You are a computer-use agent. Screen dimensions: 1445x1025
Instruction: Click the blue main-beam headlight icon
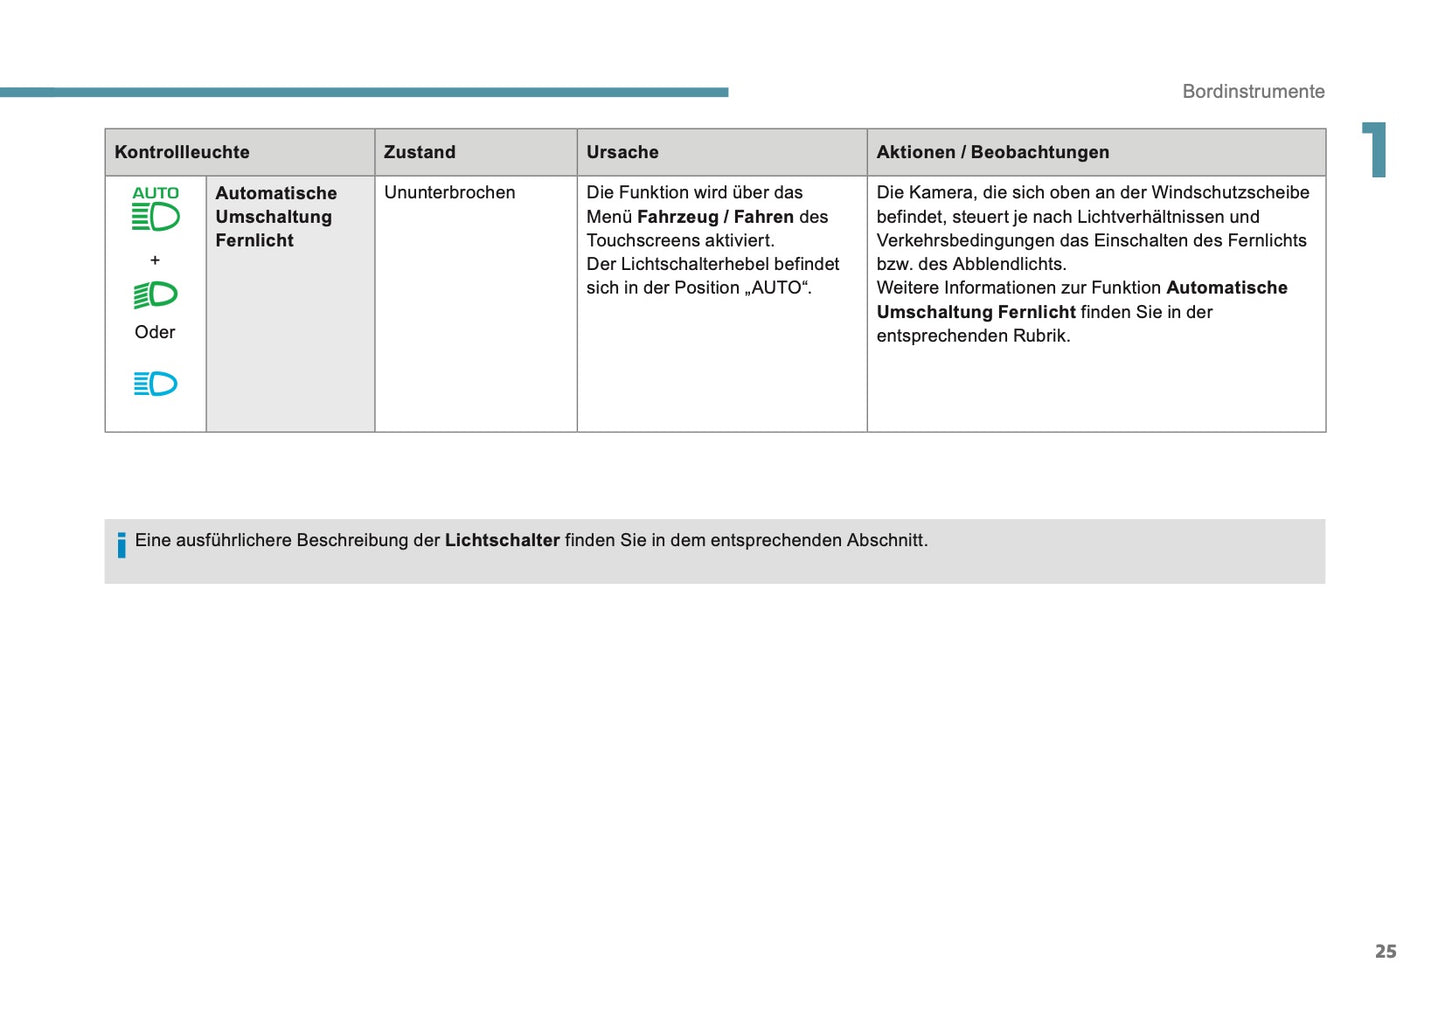pos(155,384)
